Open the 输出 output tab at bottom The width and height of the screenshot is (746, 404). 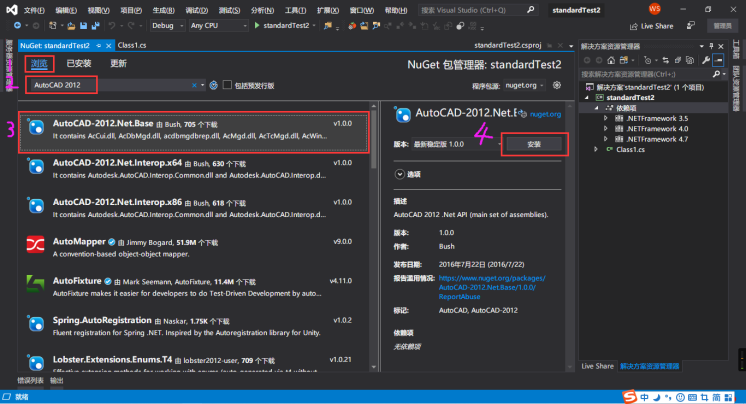pos(57,380)
